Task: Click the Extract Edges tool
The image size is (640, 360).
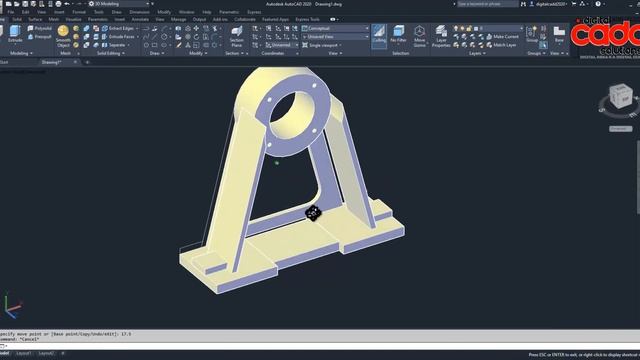Action: (x=119, y=28)
